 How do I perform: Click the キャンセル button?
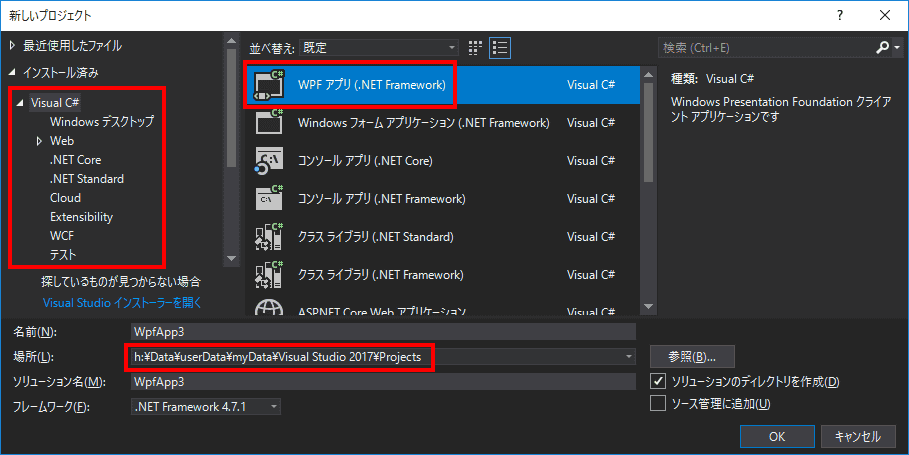(857, 436)
